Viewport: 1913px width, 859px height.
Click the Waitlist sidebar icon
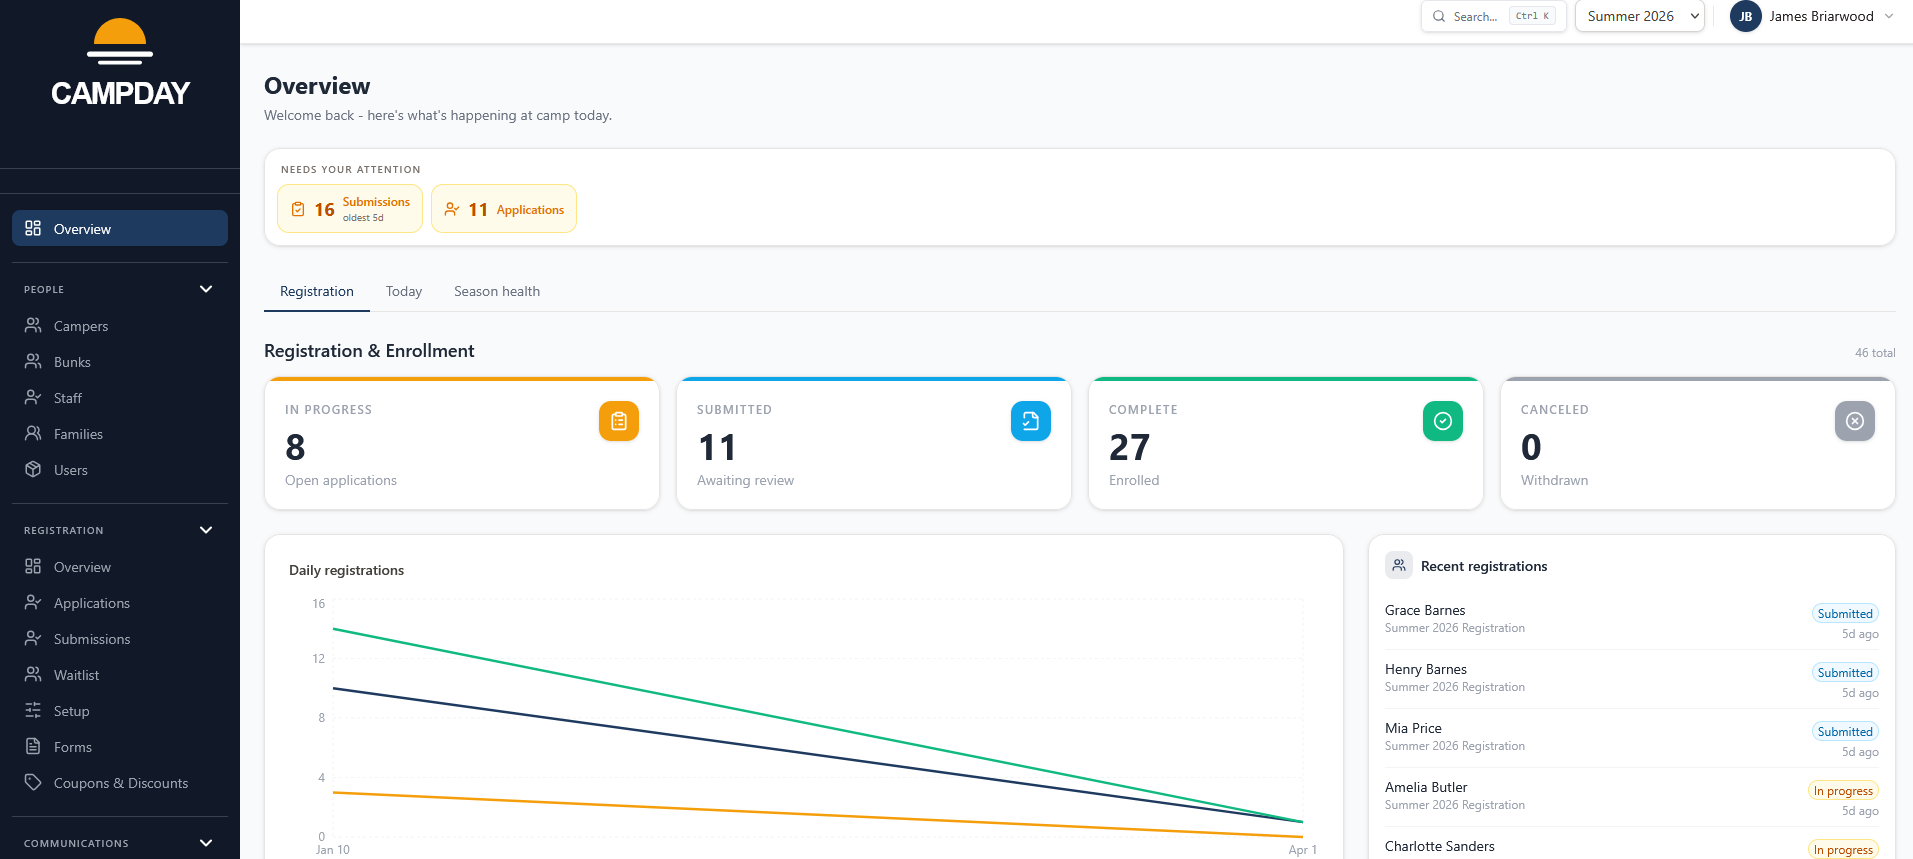[x=33, y=675]
